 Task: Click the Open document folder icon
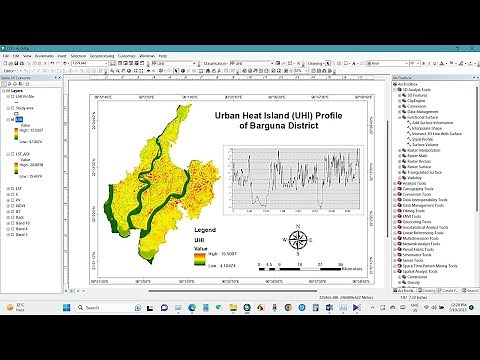11,63
